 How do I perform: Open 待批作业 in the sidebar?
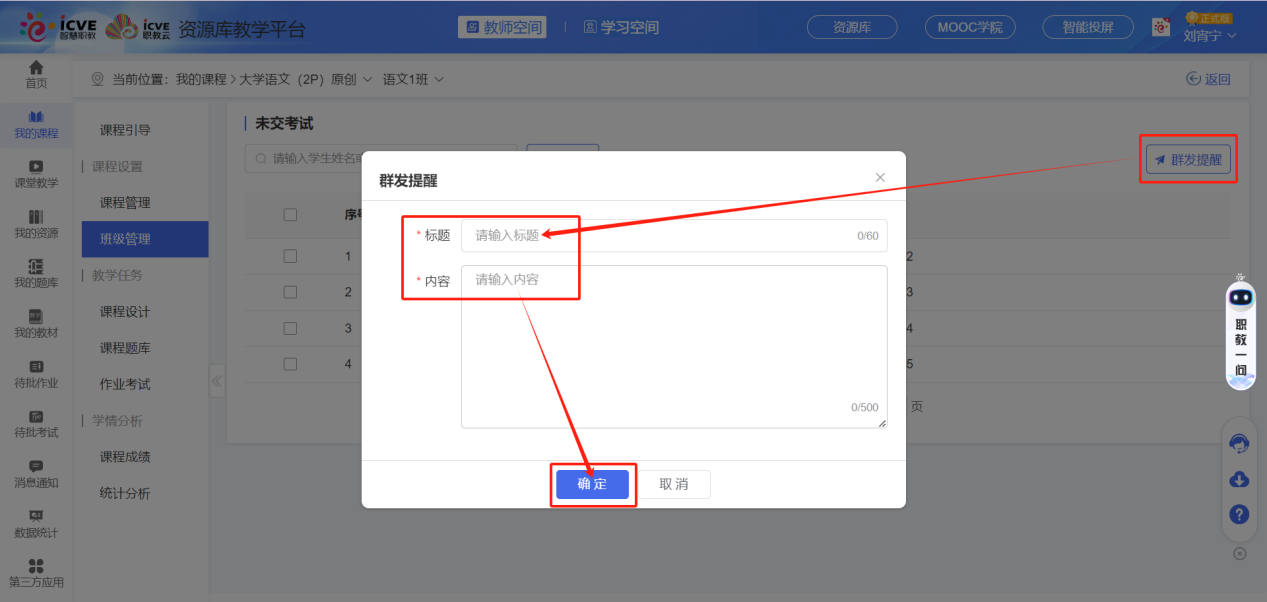point(36,373)
